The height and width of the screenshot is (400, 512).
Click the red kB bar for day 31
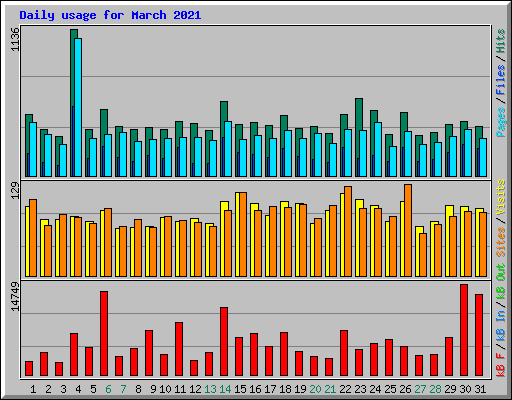click(479, 335)
